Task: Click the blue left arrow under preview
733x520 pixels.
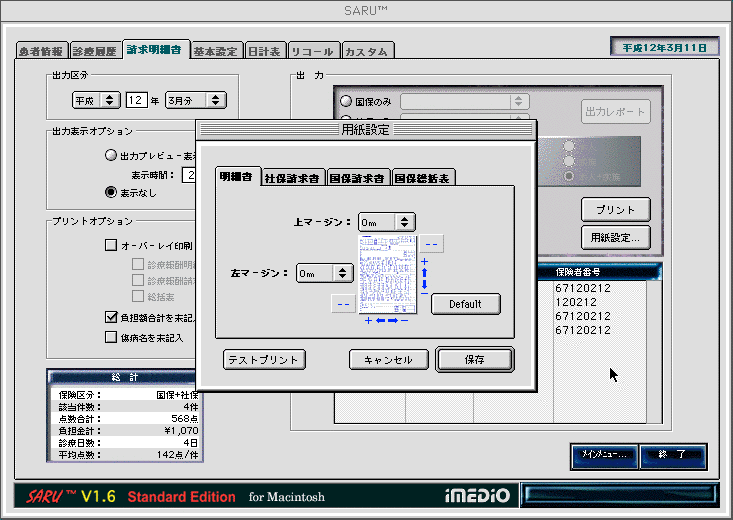Action: pos(381,320)
